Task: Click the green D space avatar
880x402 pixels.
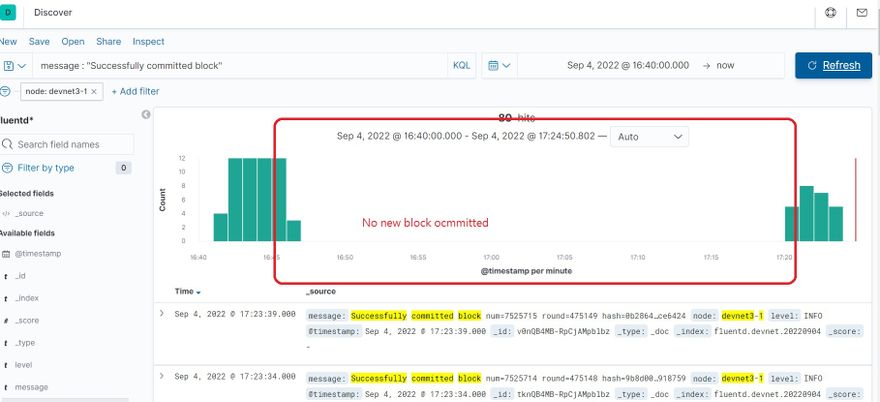Action: click(10, 12)
